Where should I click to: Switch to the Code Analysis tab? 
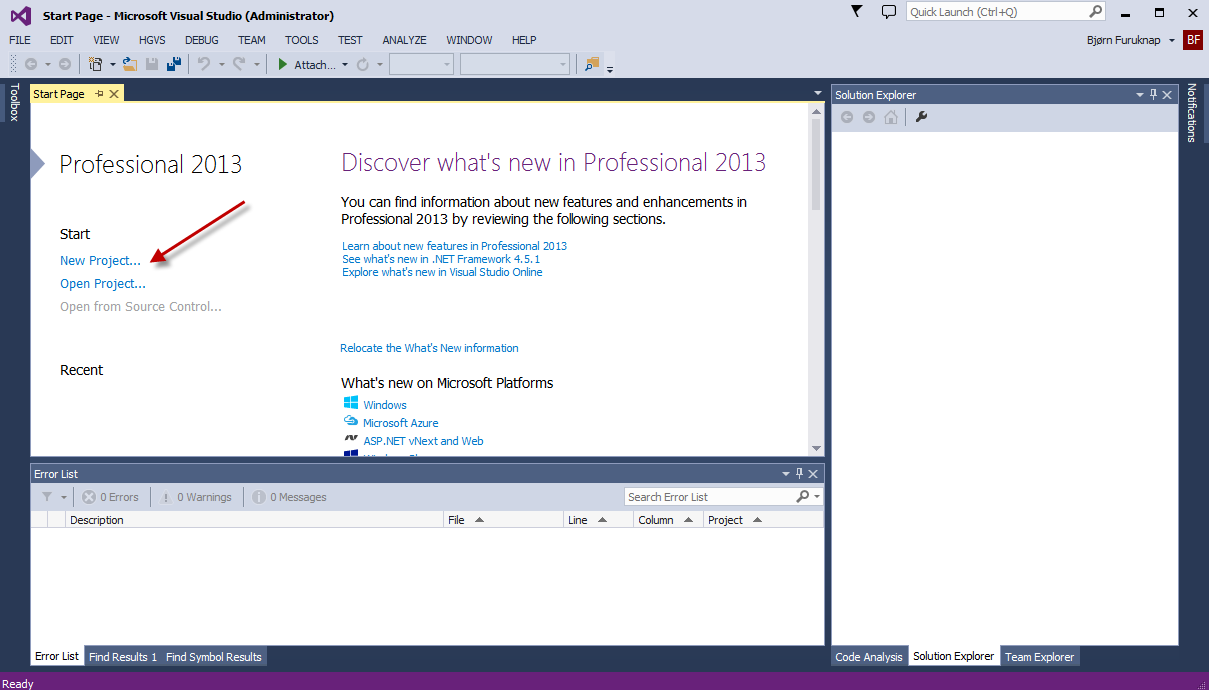[x=869, y=657]
